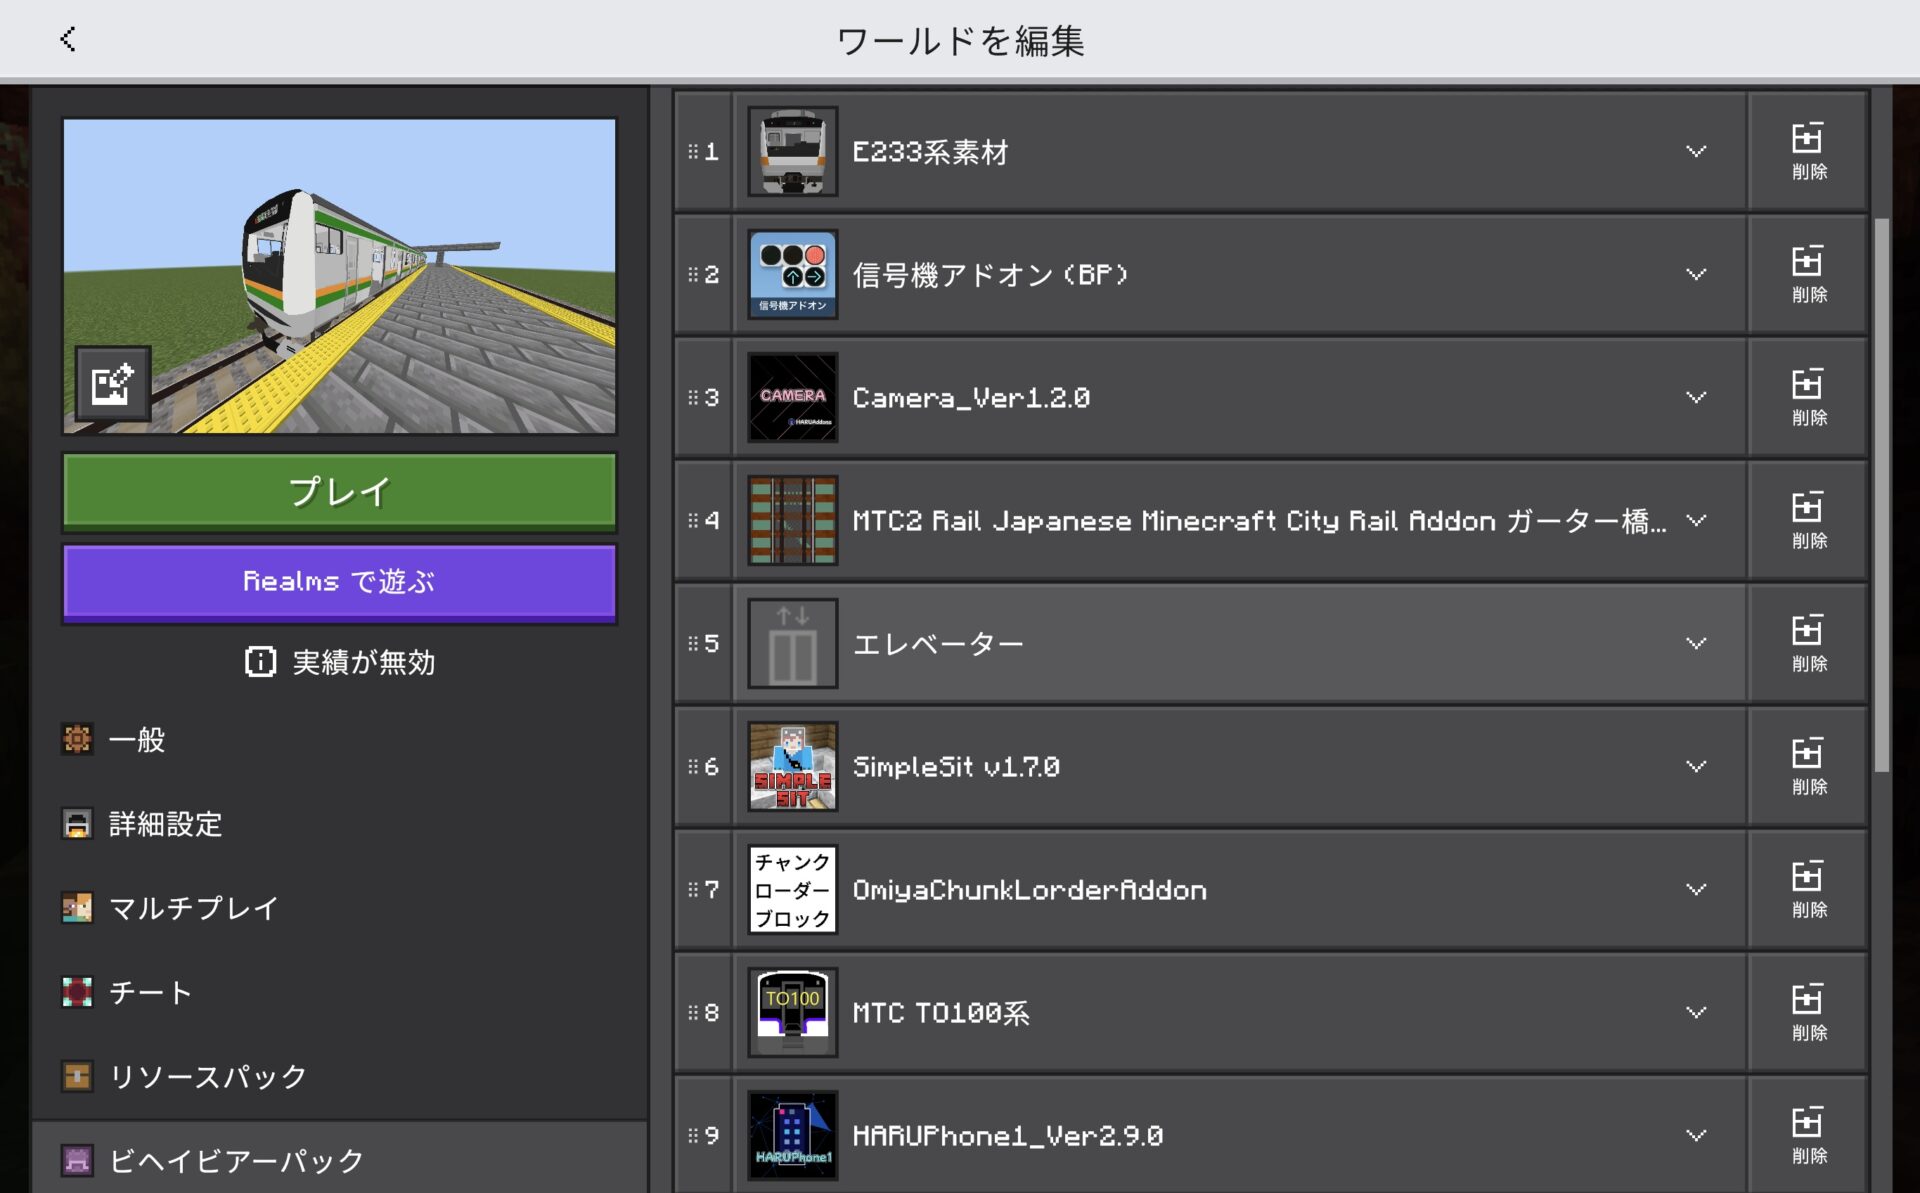Remove the E233系素材 pack with 削除
This screenshot has height=1193, width=1920.
coord(1808,151)
